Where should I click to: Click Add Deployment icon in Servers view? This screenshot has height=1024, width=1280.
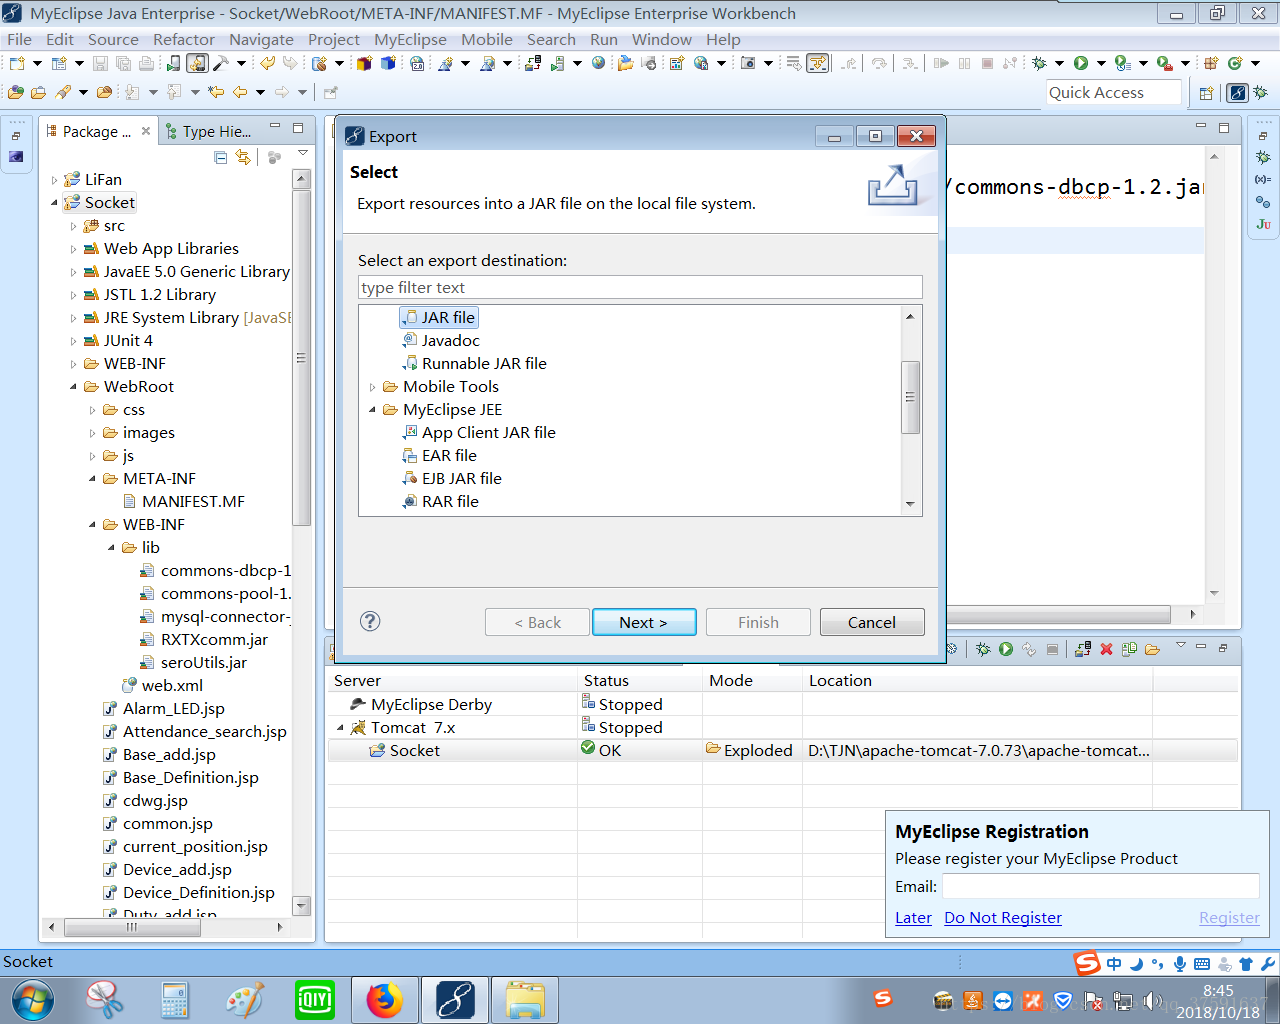(x=1083, y=649)
